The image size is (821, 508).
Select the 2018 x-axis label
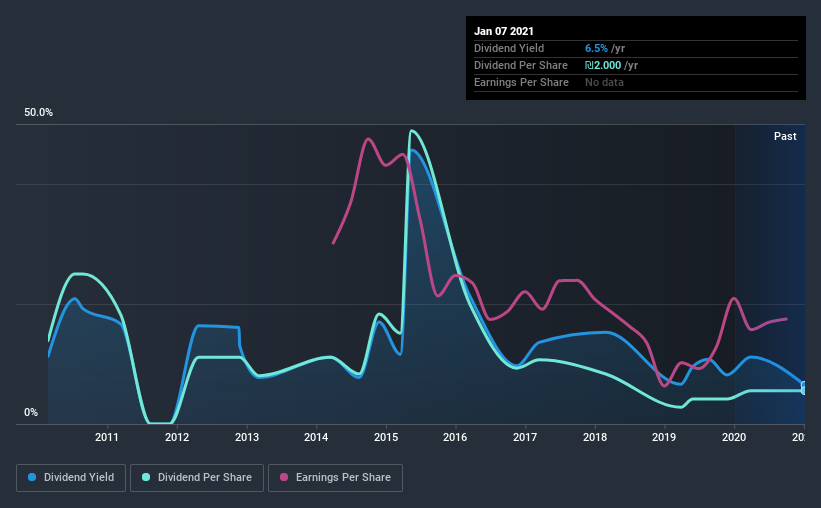coord(595,437)
